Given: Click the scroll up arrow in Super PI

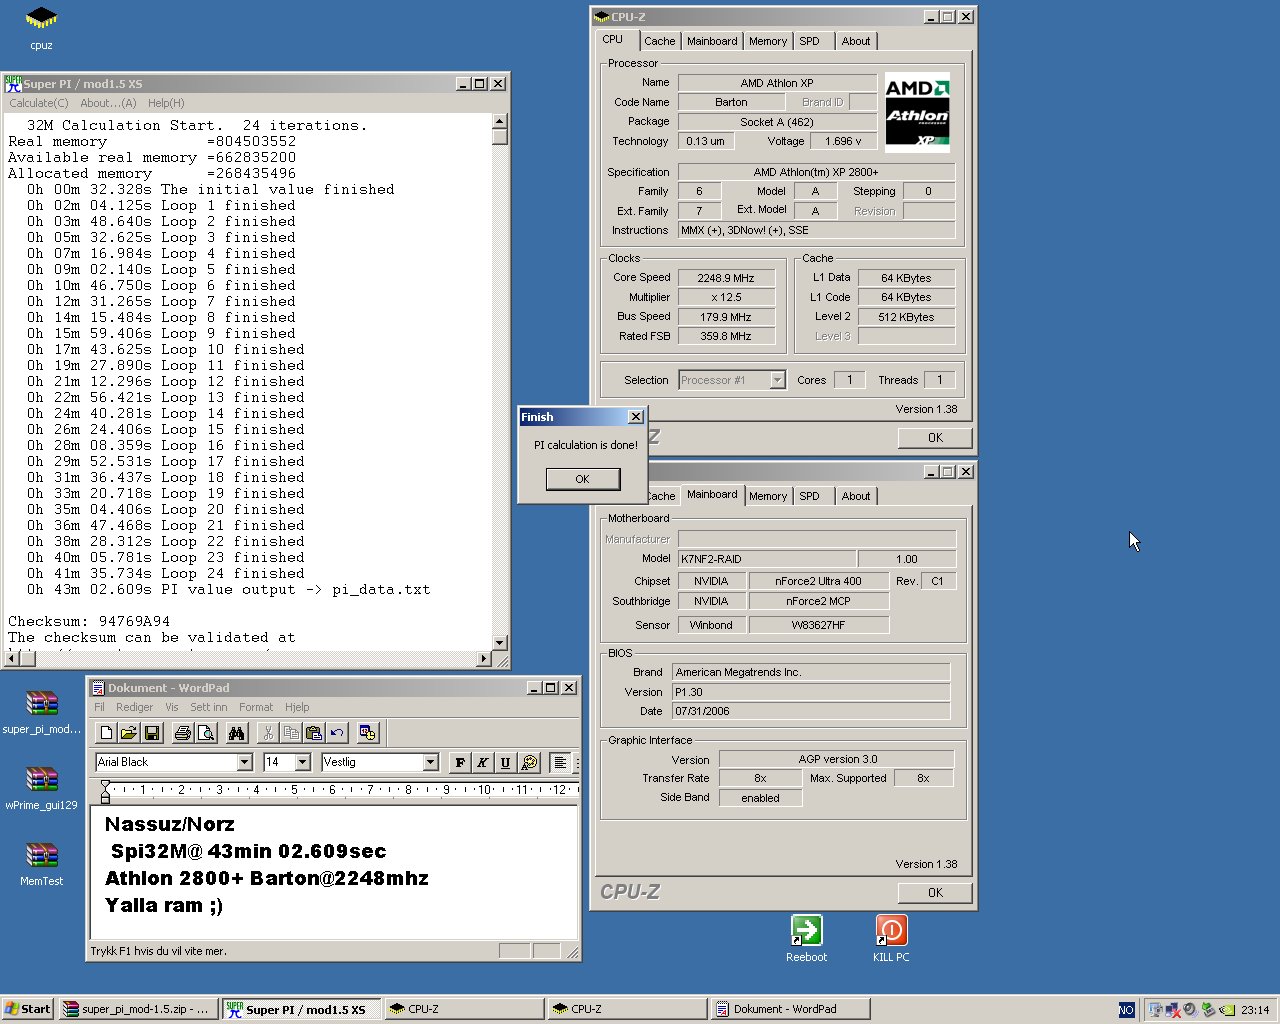Looking at the screenshot, I should [500, 122].
